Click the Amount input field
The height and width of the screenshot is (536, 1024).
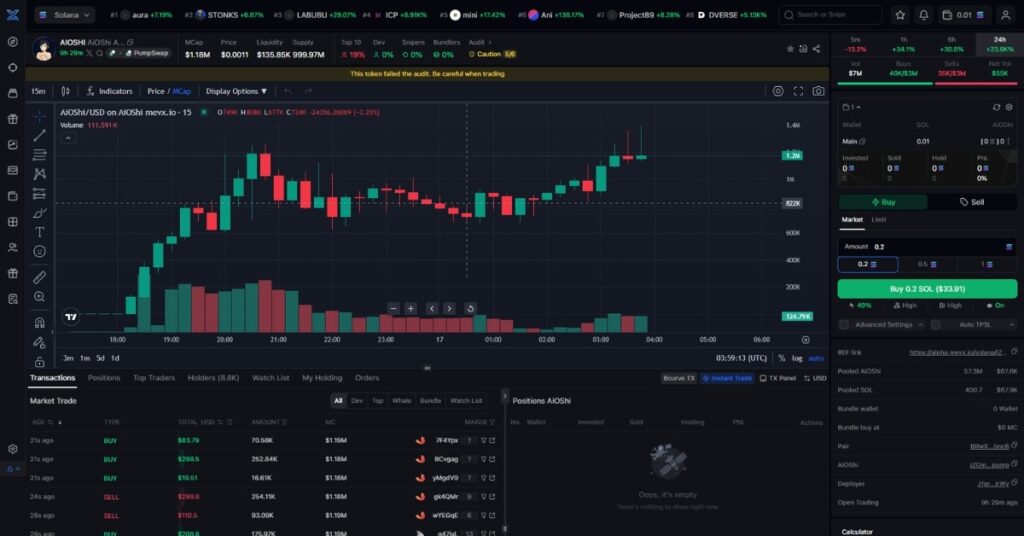pos(927,247)
